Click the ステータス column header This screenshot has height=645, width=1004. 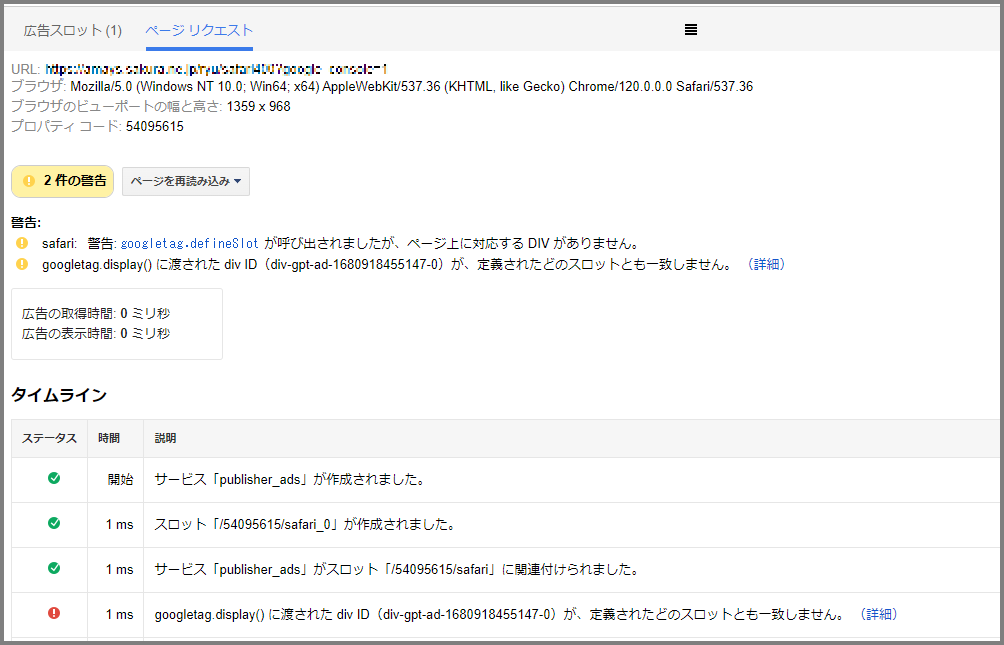pyautogui.click(x=49, y=438)
